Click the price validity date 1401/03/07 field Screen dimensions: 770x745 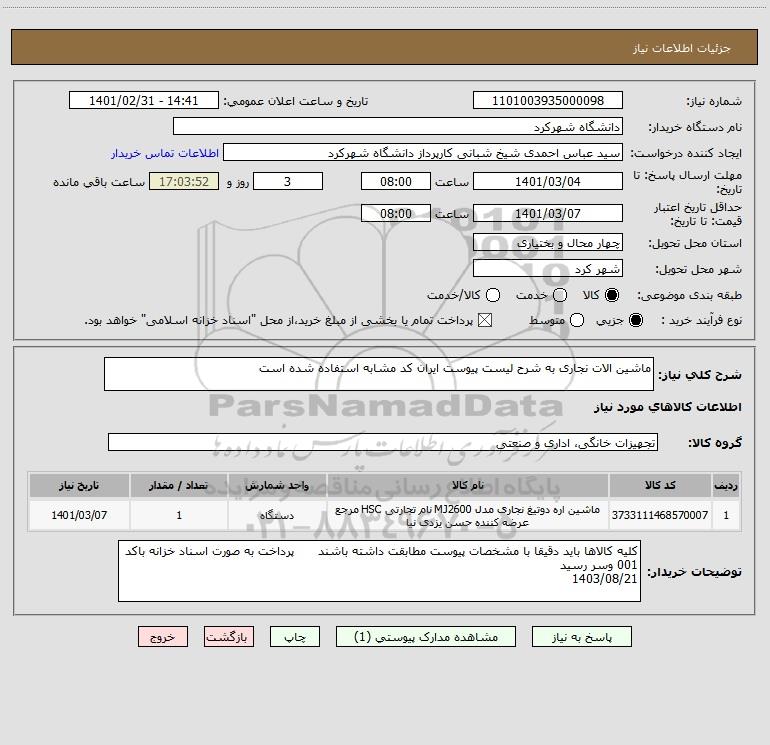pos(548,213)
